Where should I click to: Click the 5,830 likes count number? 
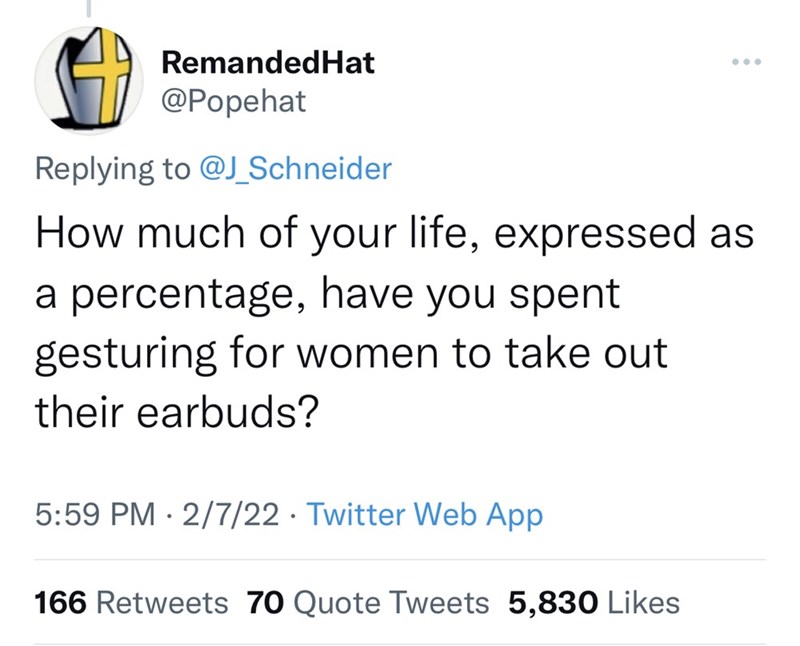click(x=553, y=602)
